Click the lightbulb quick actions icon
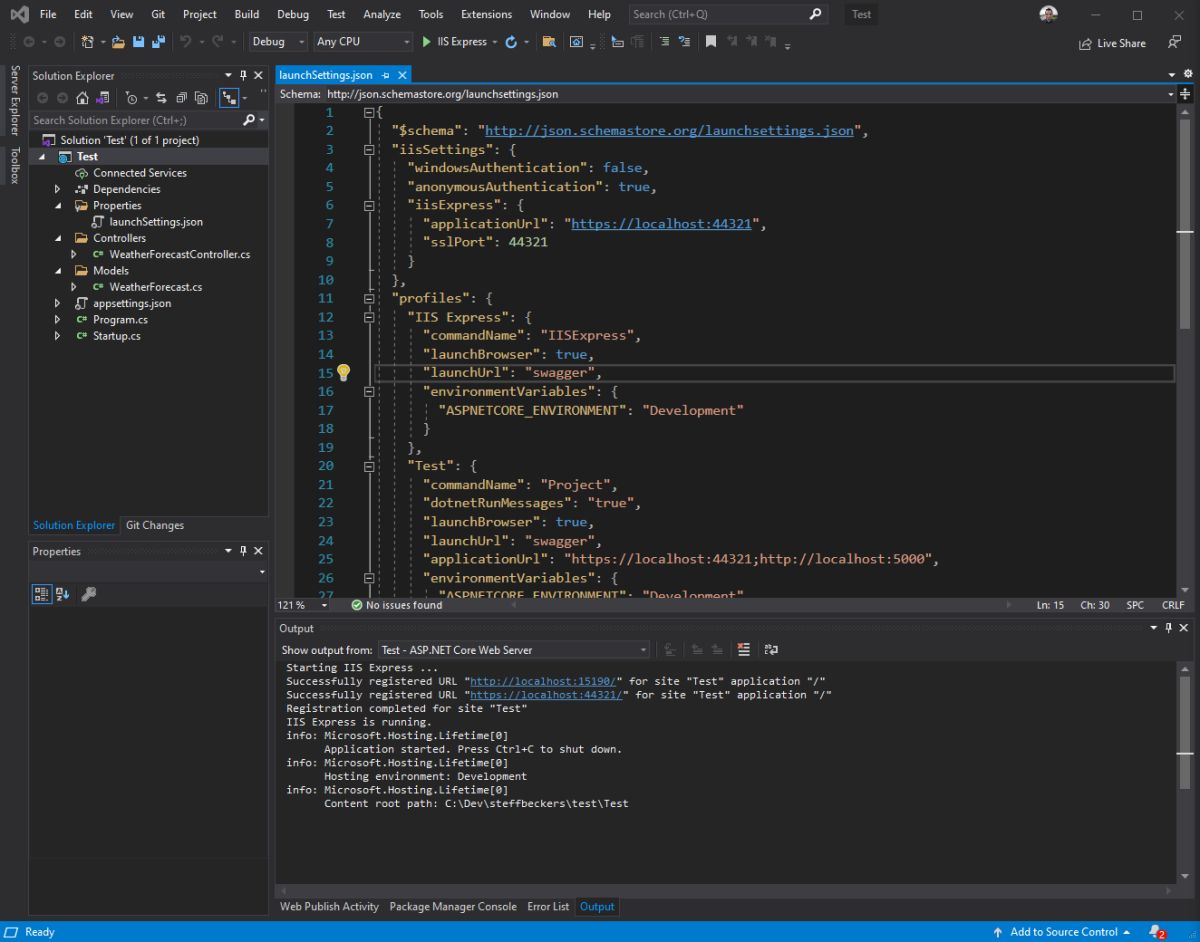The image size is (1200, 942). pos(343,373)
